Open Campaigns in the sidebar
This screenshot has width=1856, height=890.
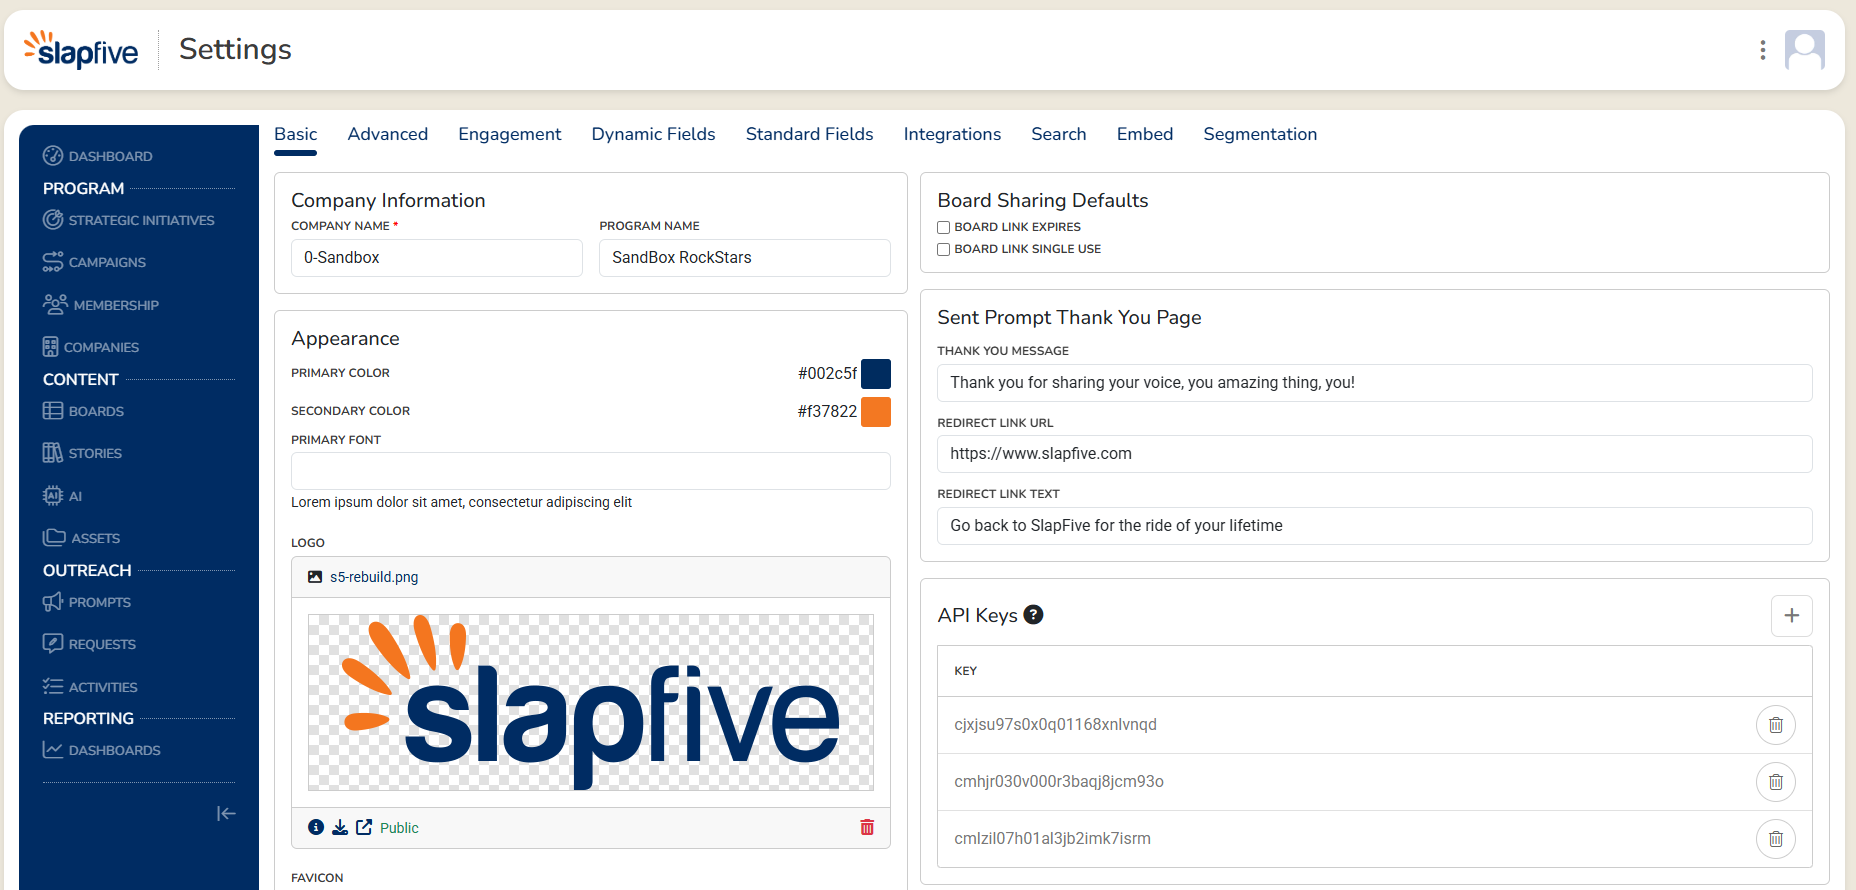click(x=95, y=262)
